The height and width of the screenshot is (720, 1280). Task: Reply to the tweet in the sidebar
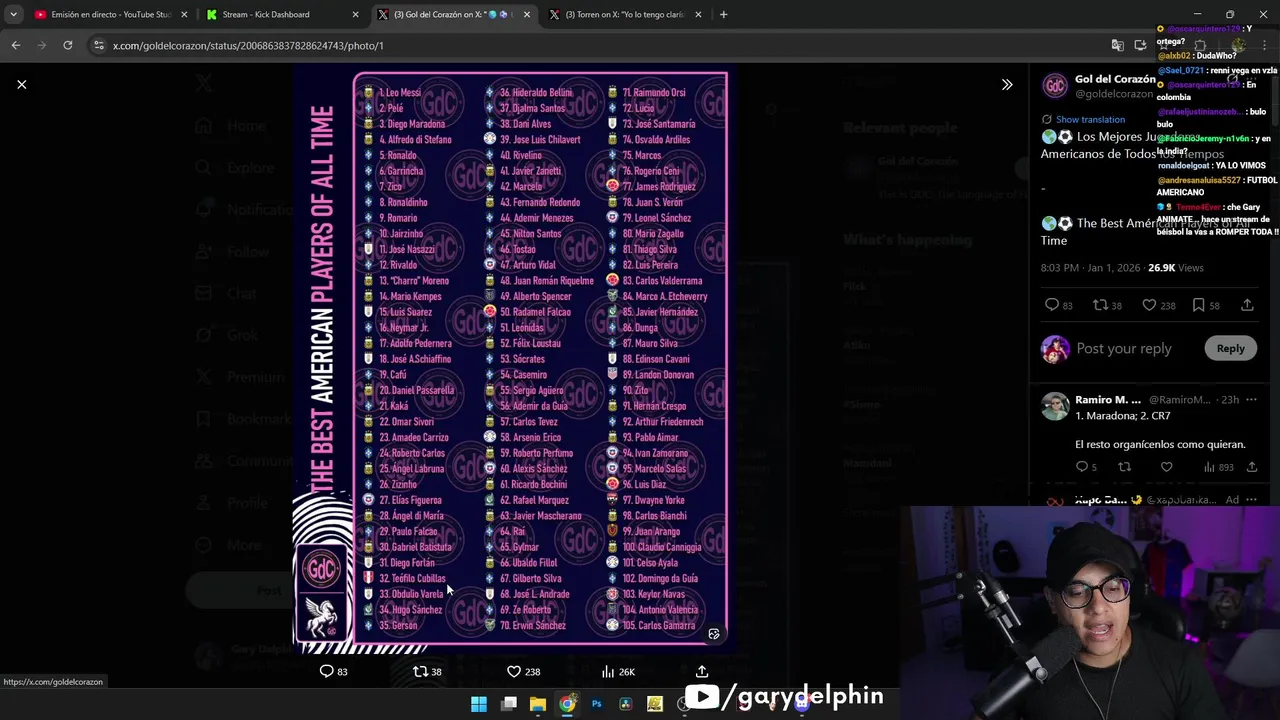[x=1051, y=305]
